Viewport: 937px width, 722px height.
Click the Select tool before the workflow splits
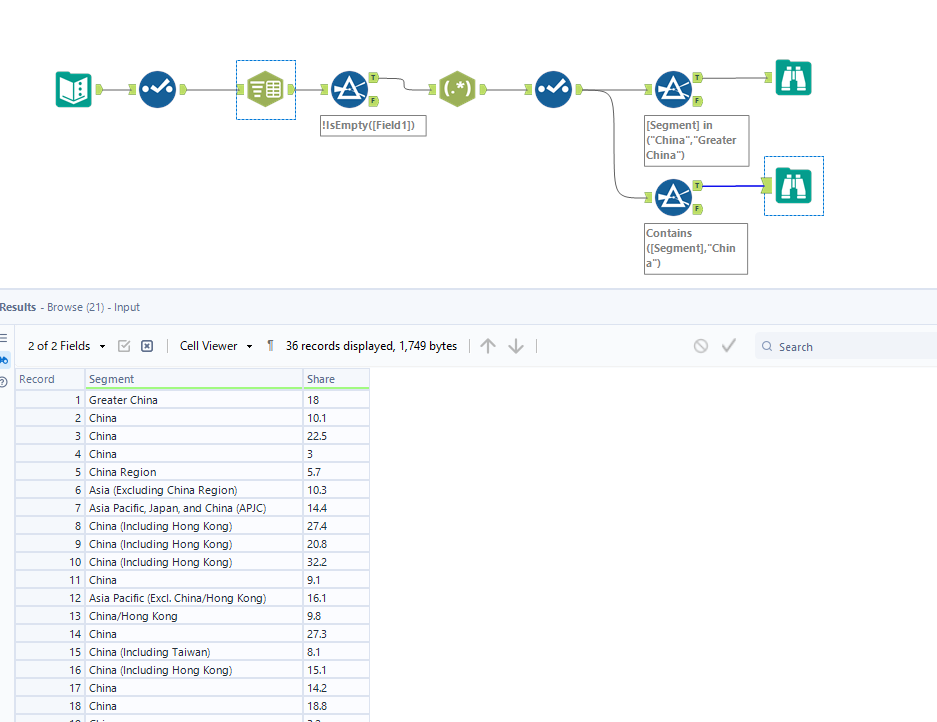coord(553,88)
